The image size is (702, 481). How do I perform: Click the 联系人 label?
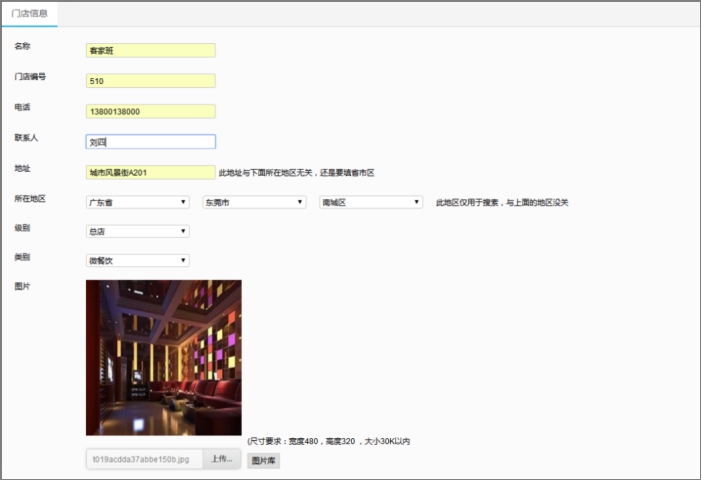(26, 137)
